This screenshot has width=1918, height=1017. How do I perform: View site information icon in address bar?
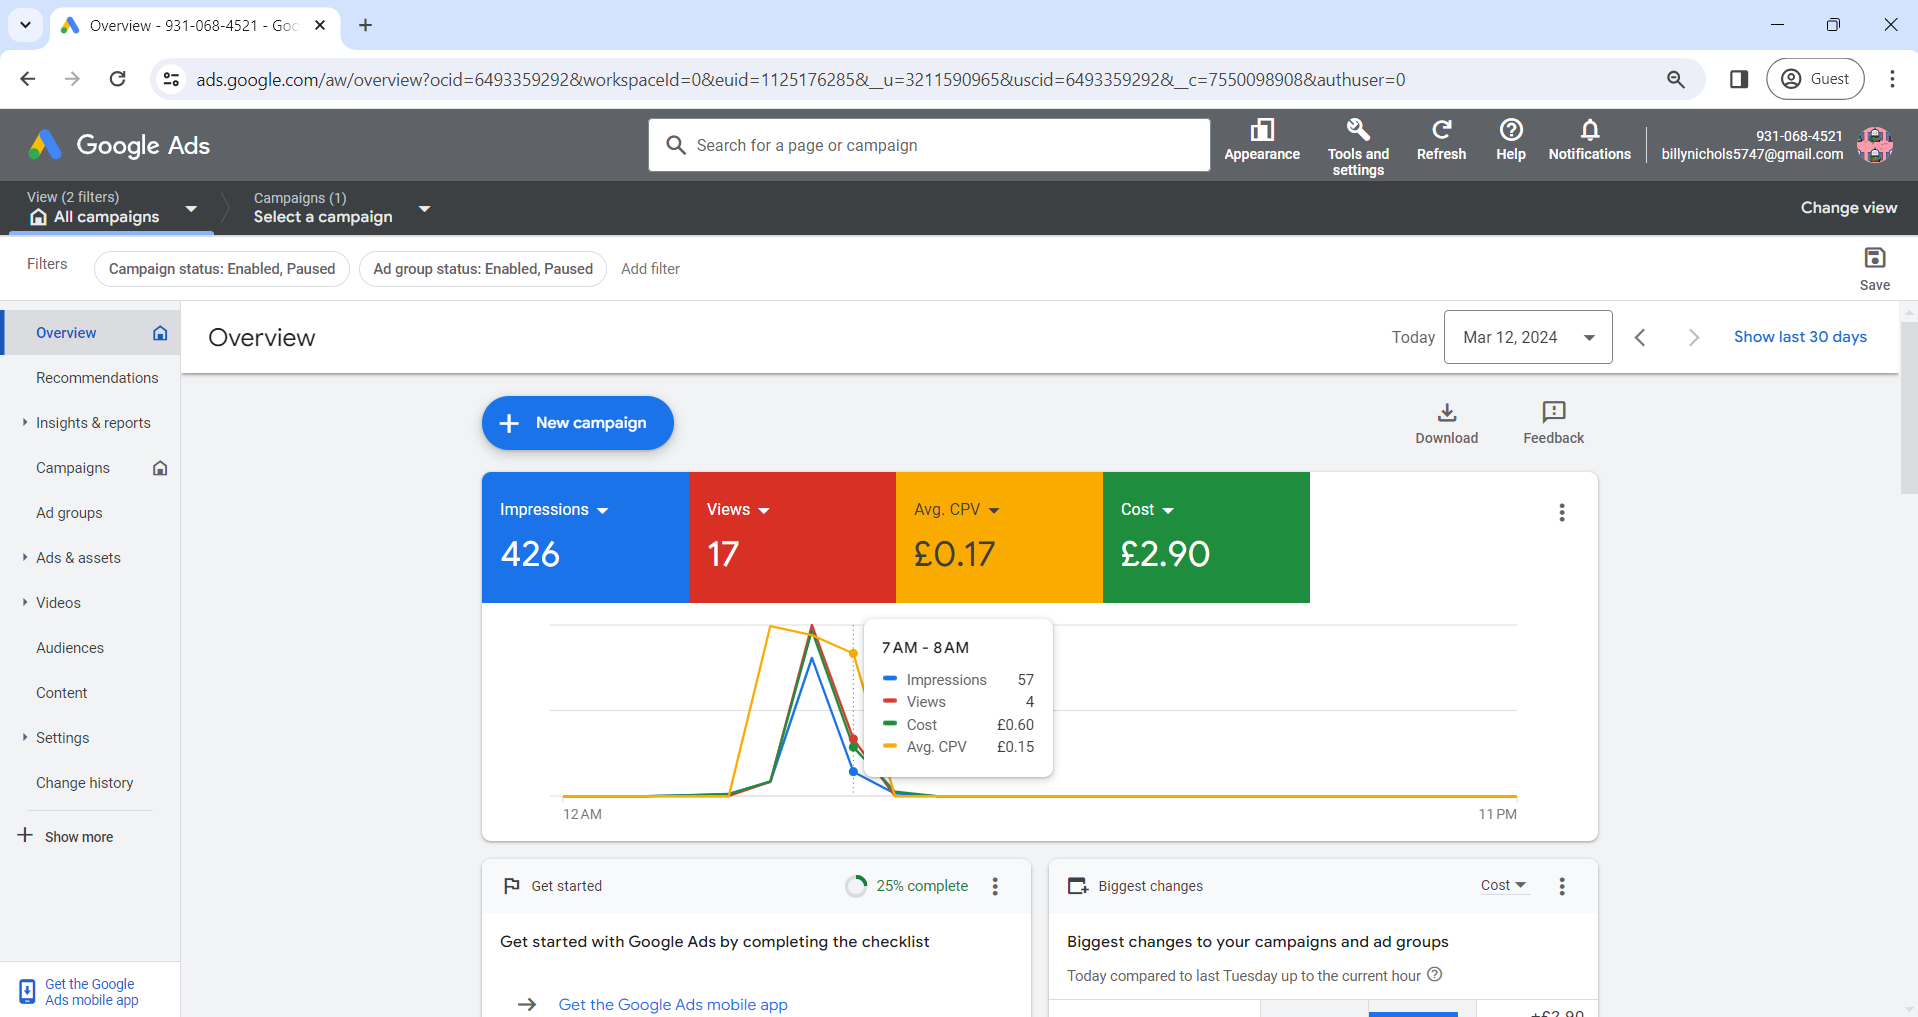point(171,79)
